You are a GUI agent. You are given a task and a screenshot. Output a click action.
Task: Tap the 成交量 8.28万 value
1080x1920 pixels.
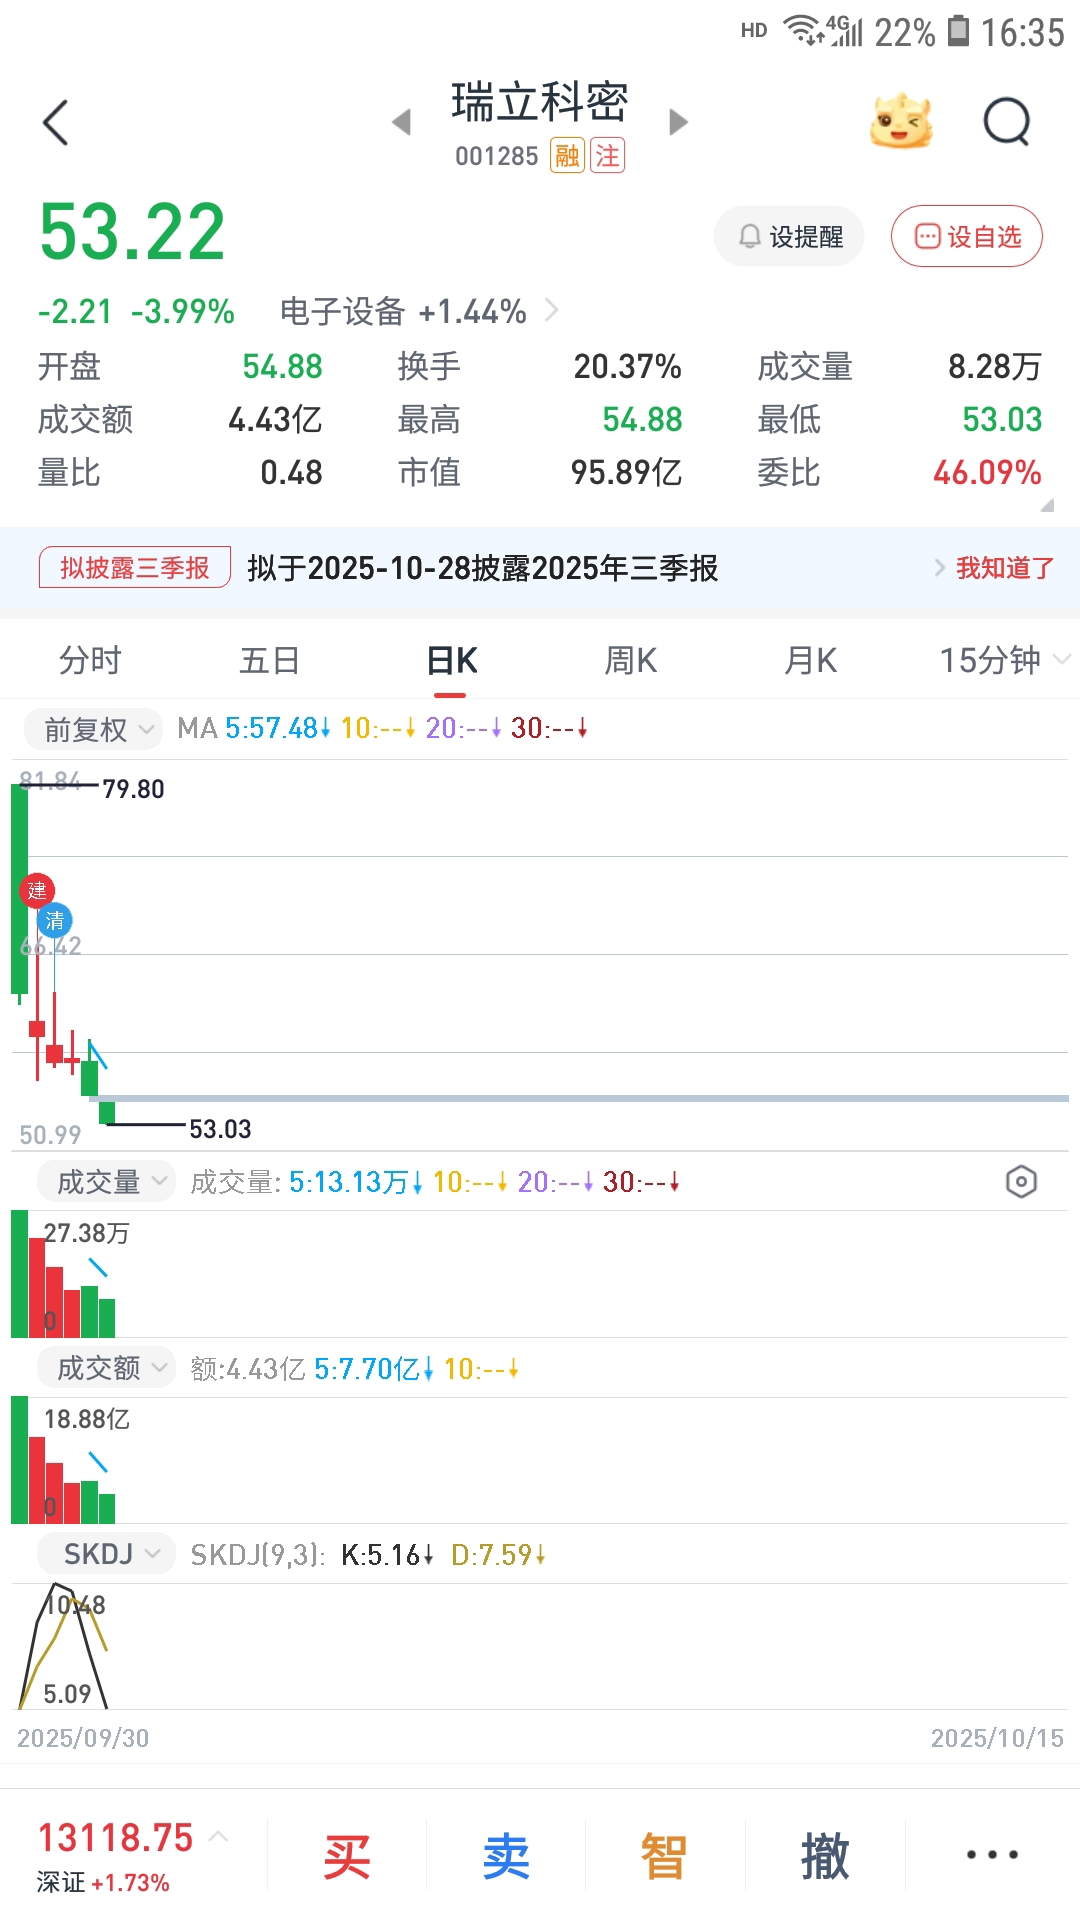tap(995, 367)
